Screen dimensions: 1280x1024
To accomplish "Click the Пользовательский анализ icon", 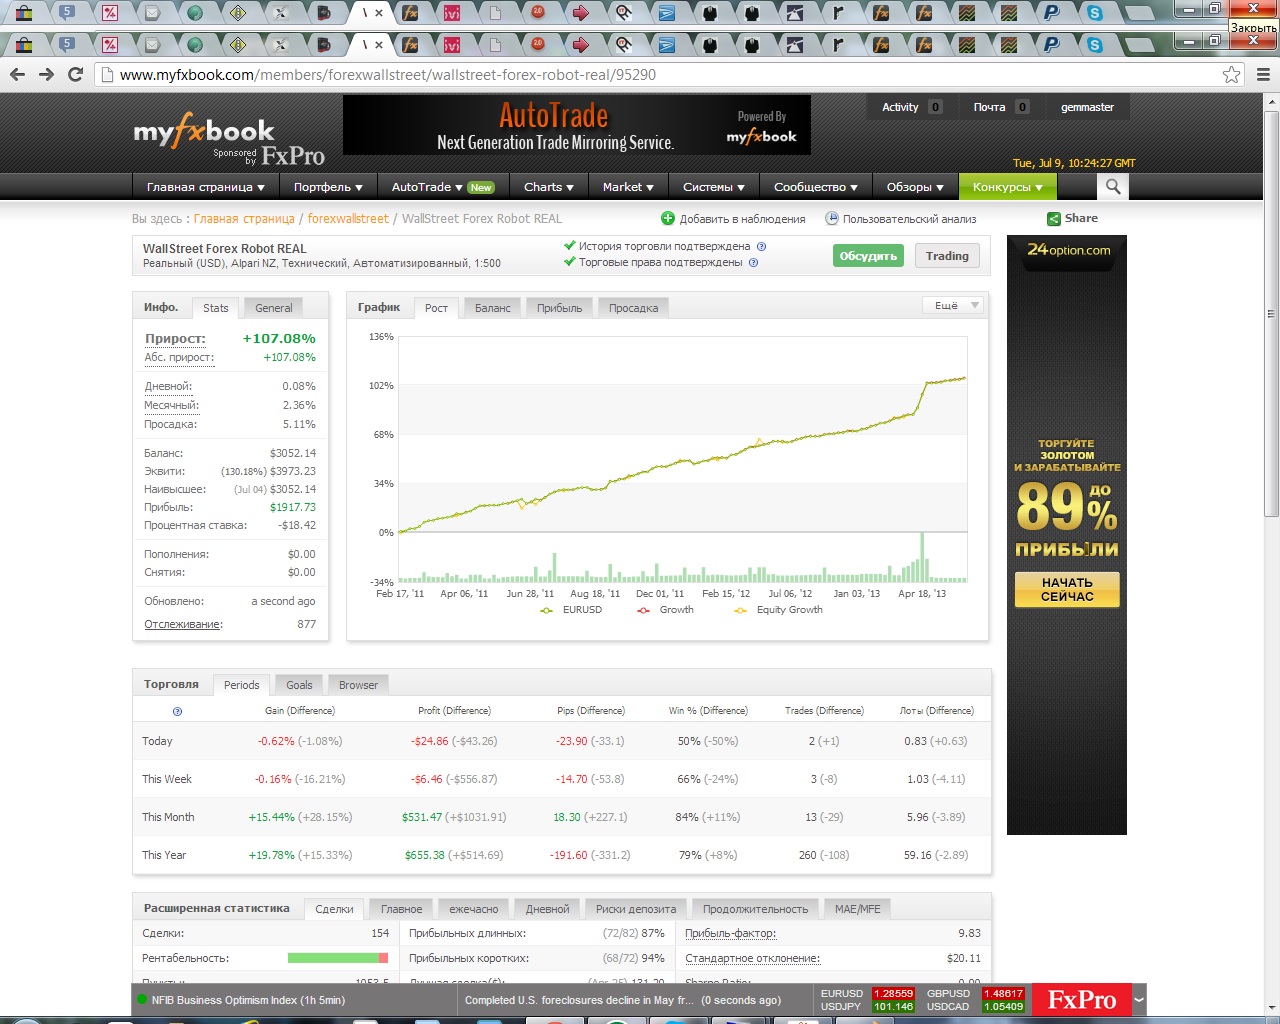I will pyautogui.click(x=831, y=219).
